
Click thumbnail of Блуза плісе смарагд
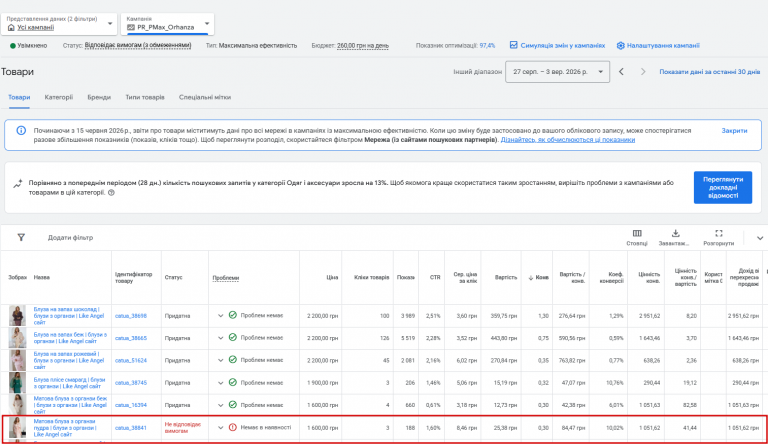(17, 383)
